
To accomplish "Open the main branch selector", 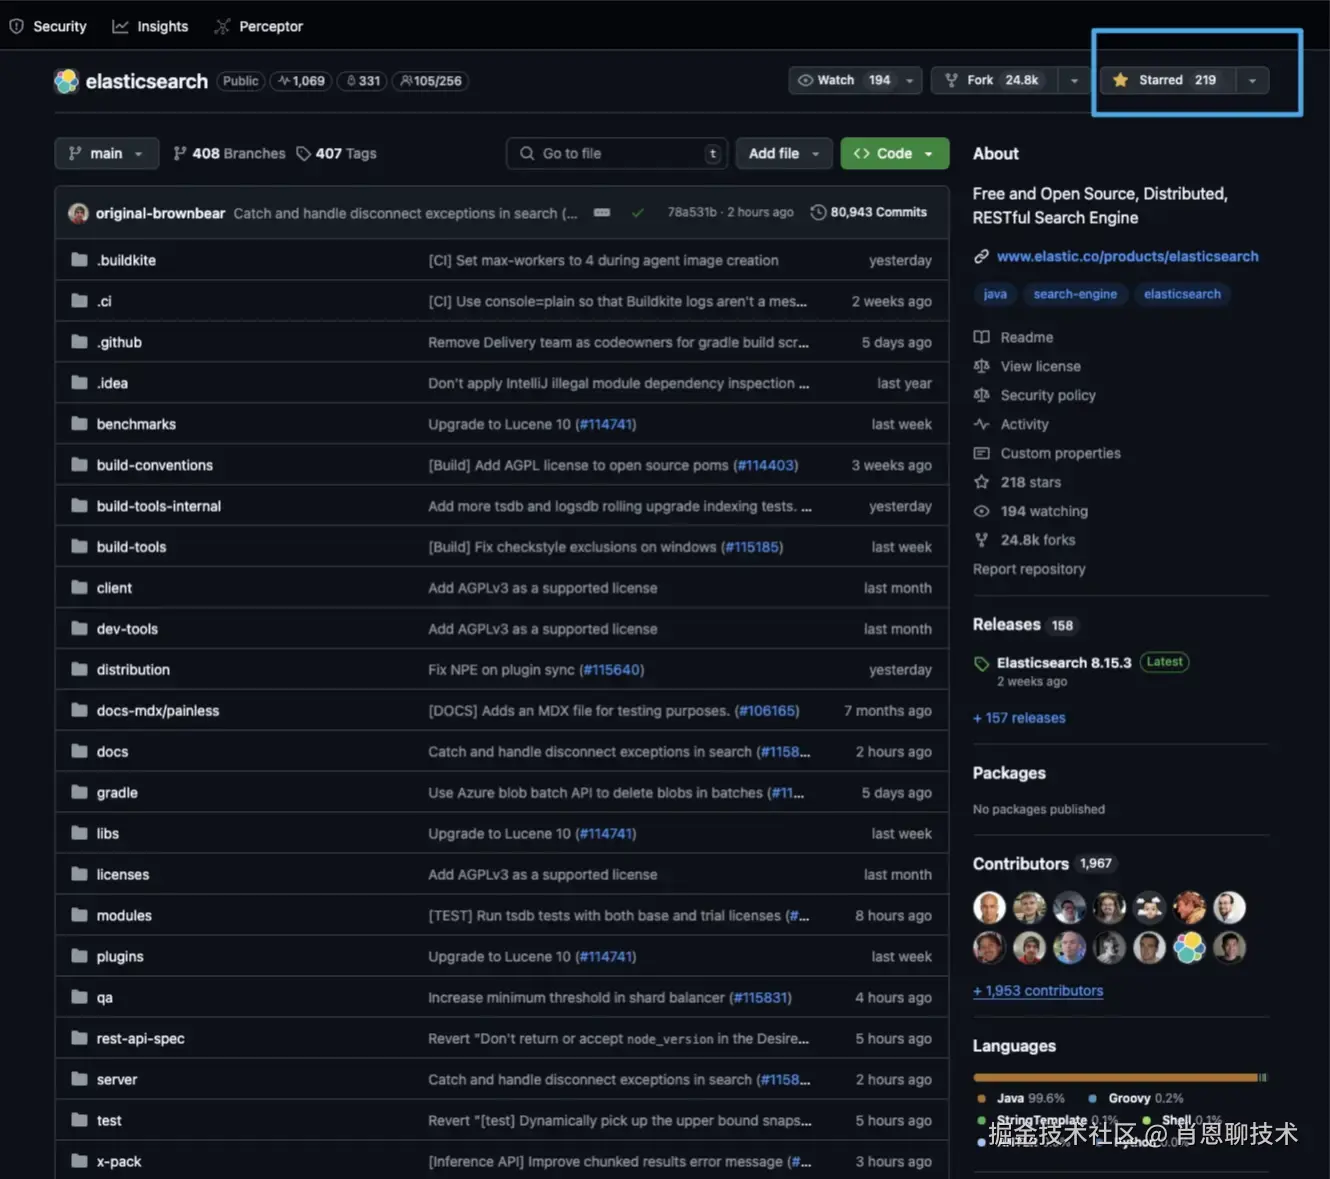I will click(x=106, y=153).
